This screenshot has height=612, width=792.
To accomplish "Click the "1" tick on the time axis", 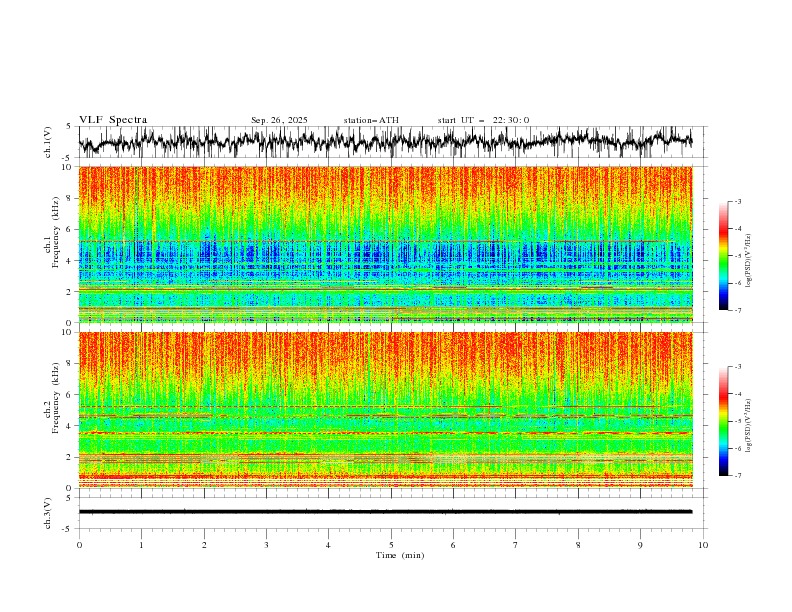I will [141, 545].
